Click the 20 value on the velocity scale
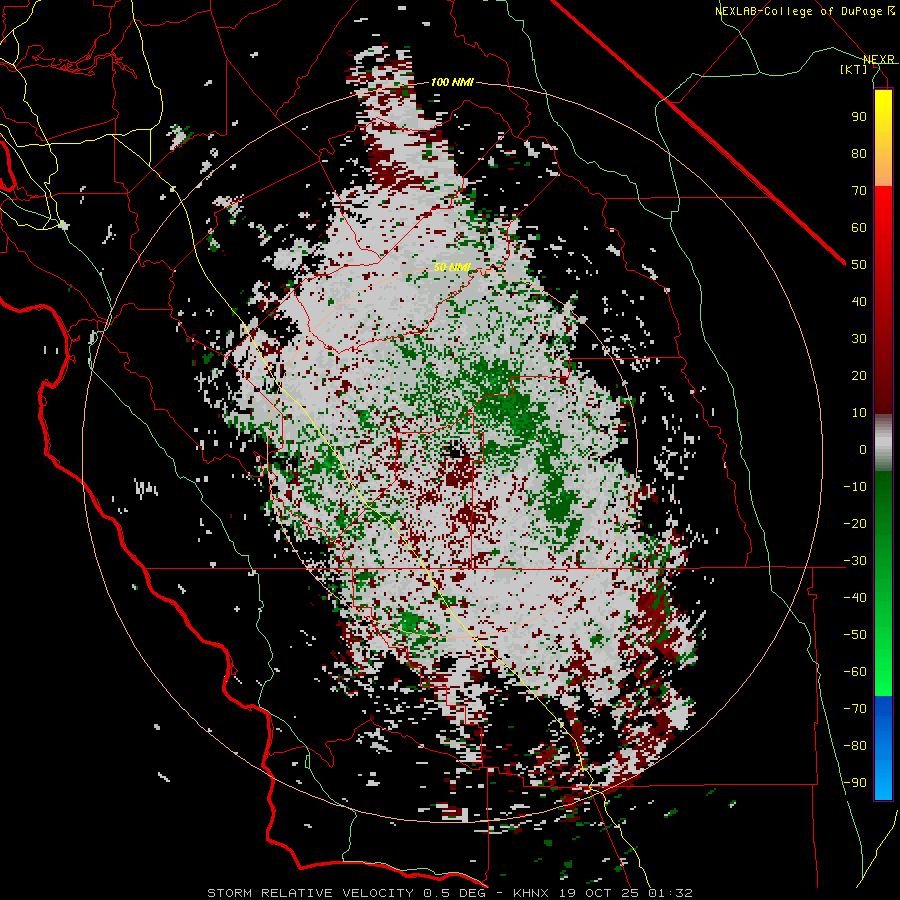Image resolution: width=900 pixels, height=900 pixels. tap(859, 376)
